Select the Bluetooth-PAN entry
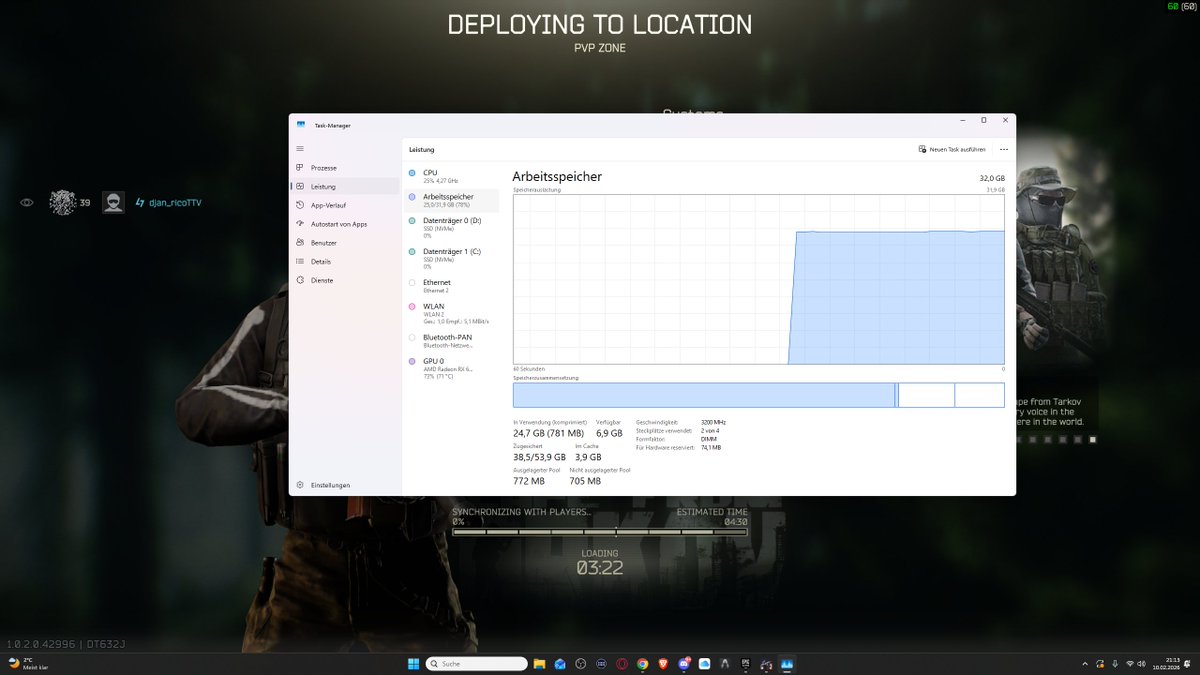1200x675 pixels. pos(451,340)
